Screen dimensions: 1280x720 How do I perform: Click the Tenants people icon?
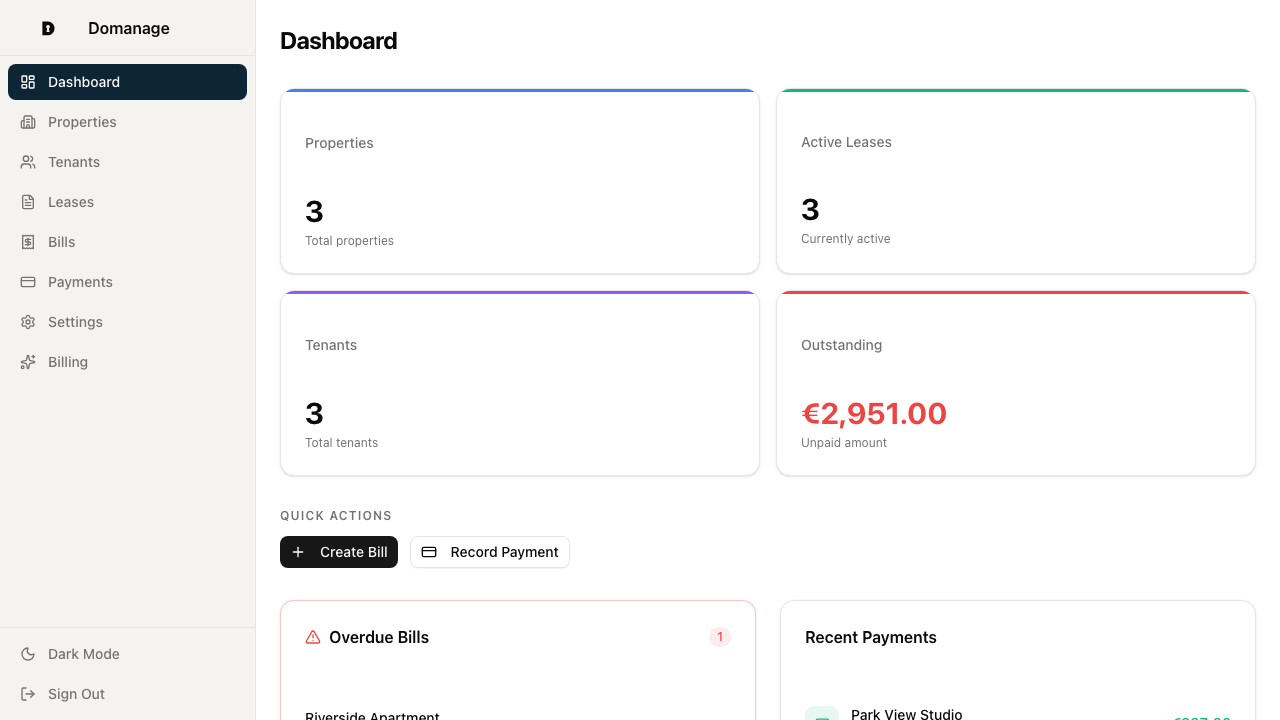(x=27, y=161)
